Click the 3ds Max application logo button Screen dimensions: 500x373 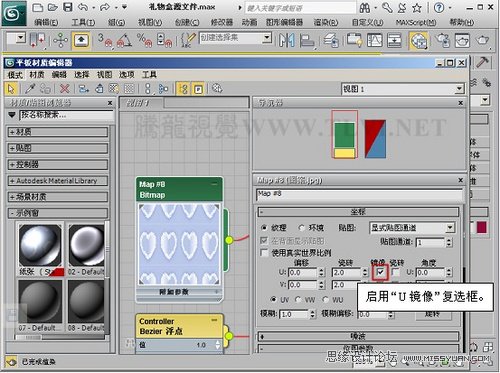pyautogui.click(x=14, y=13)
